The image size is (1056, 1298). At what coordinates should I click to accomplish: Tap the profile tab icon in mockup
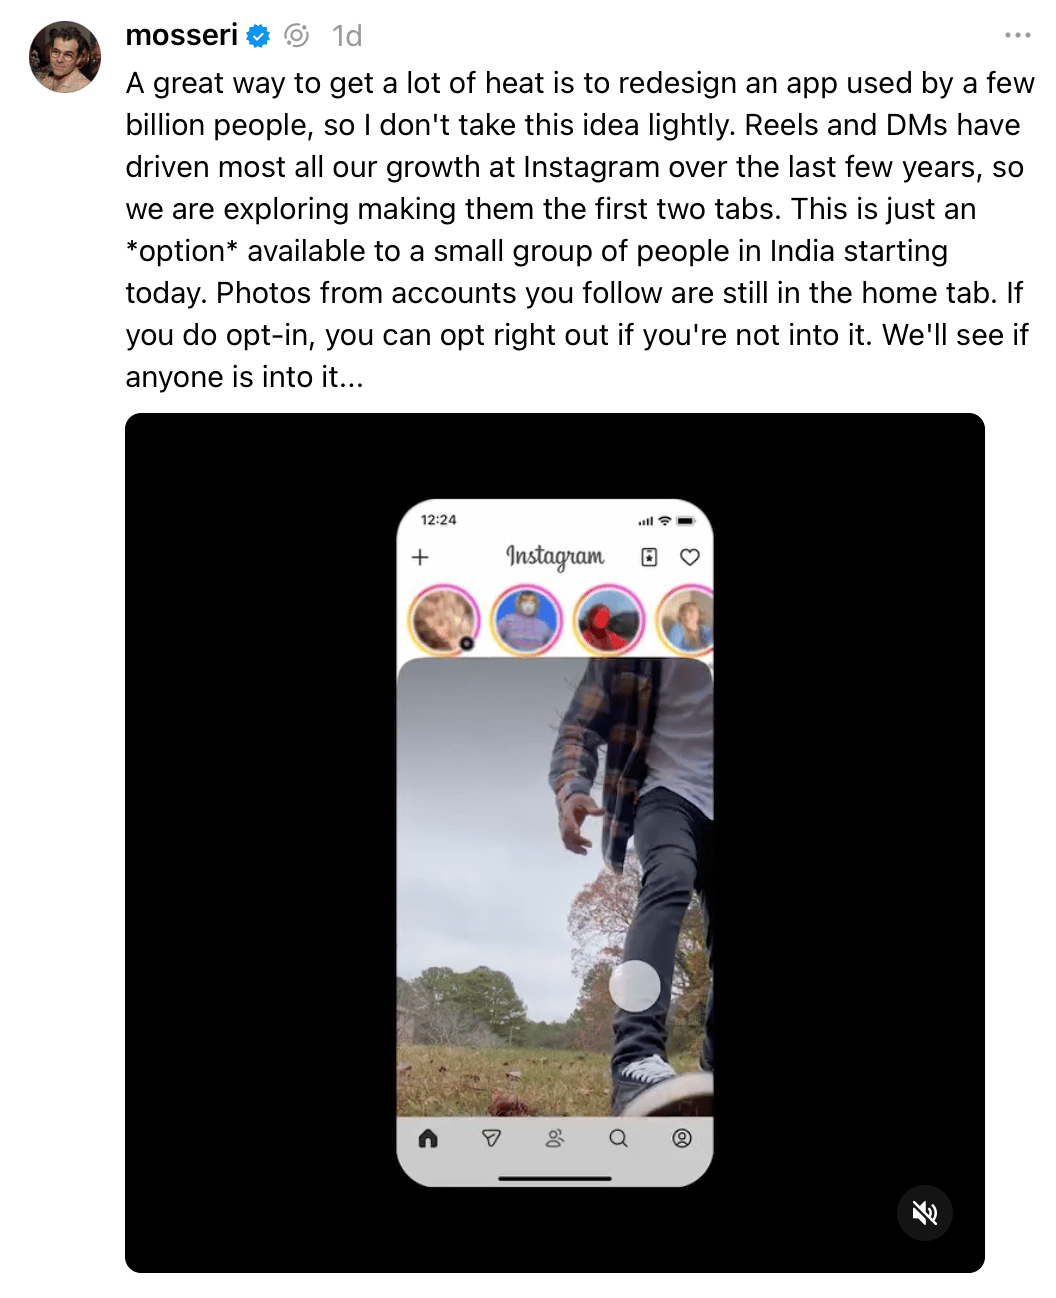[x=682, y=1138]
